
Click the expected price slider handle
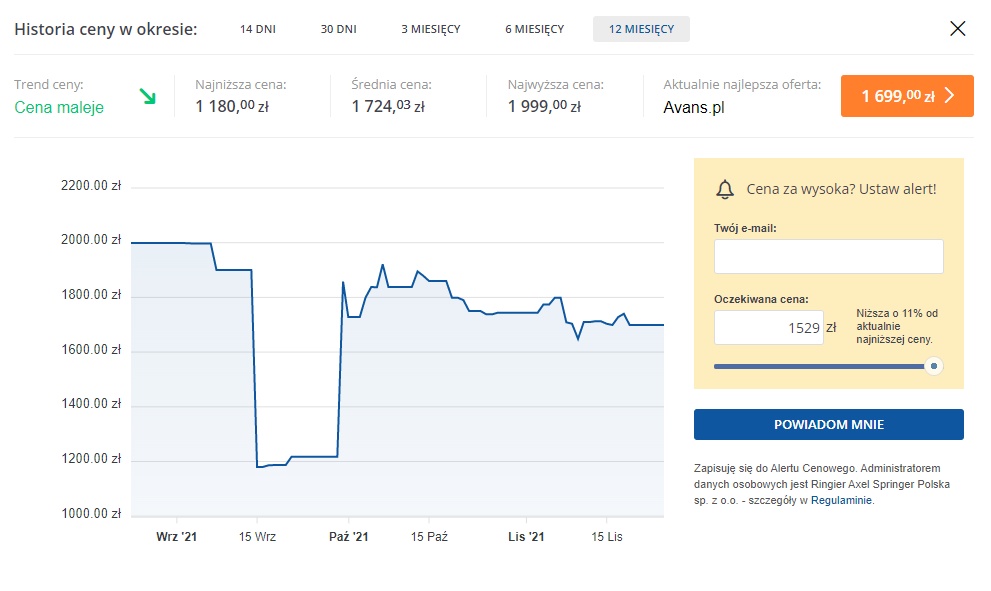(x=934, y=366)
